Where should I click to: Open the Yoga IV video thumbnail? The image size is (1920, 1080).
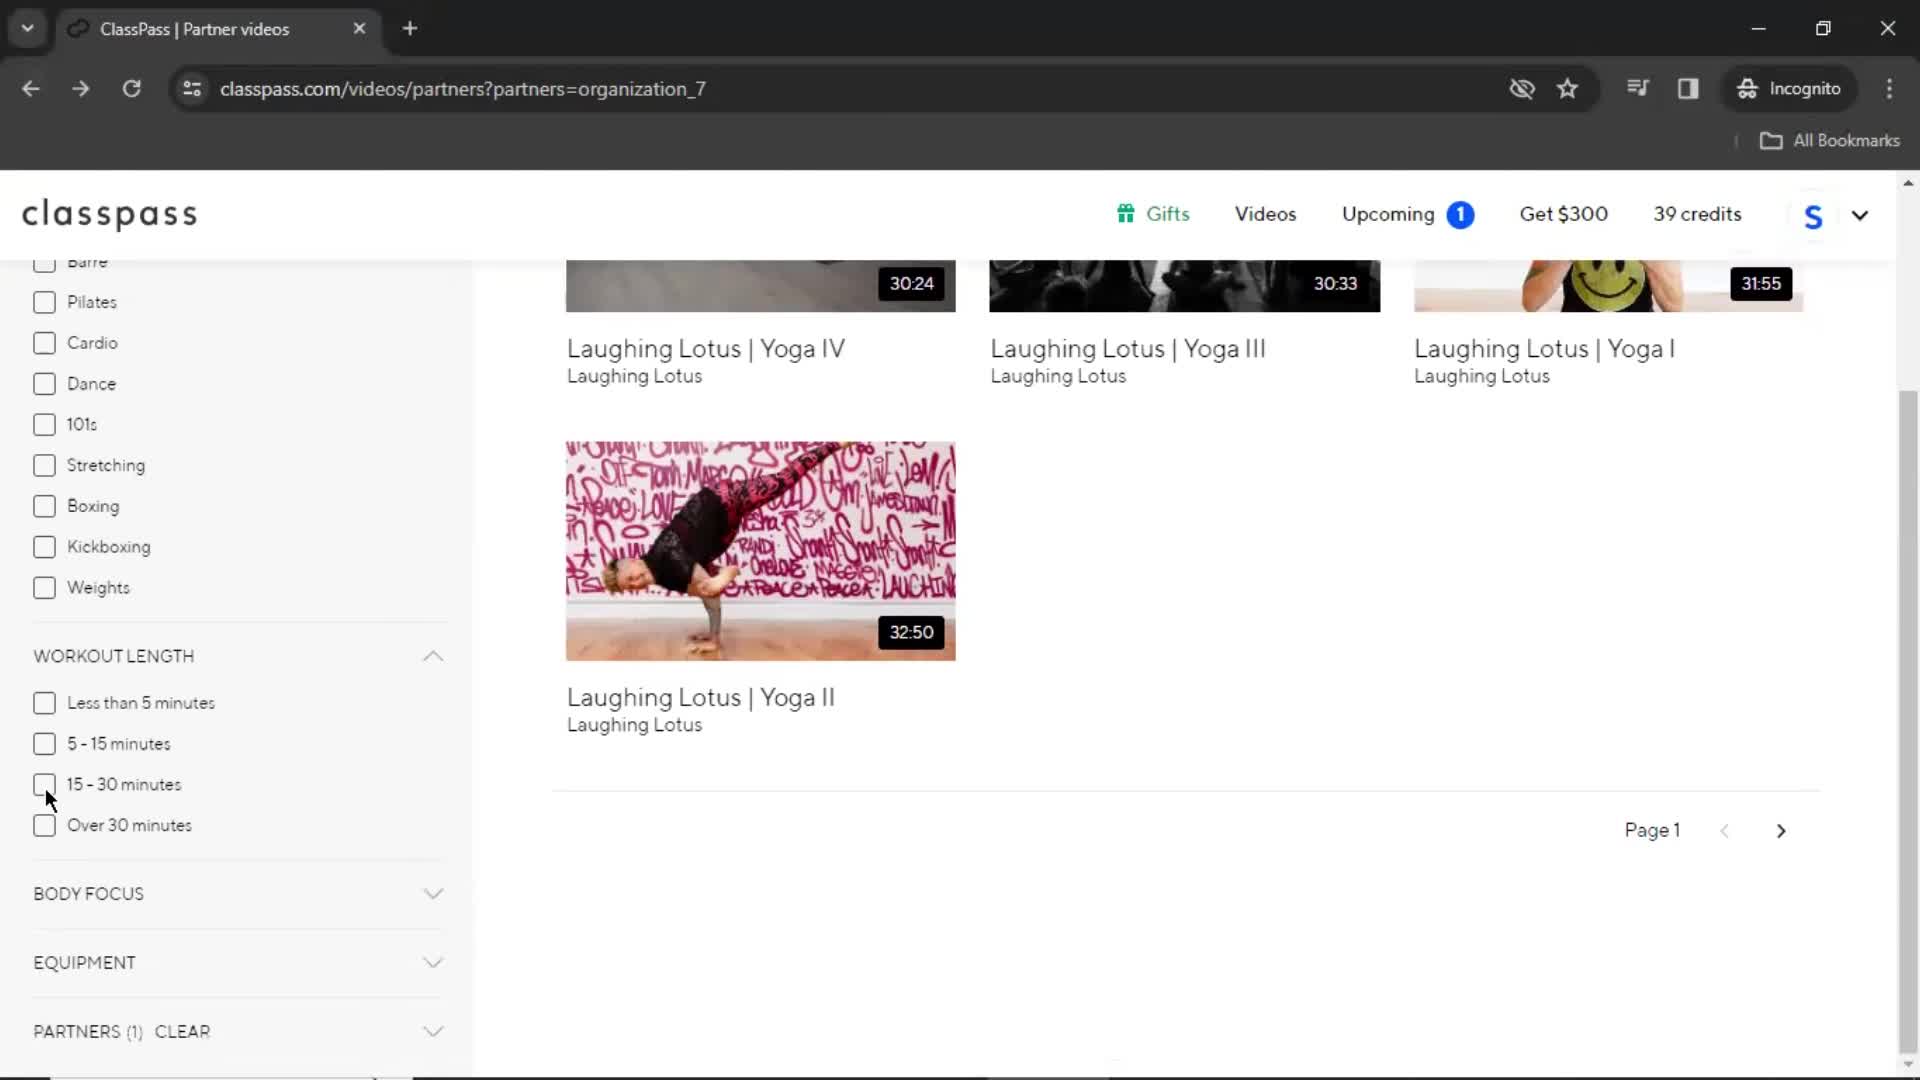pyautogui.click(x=761, y=286)
